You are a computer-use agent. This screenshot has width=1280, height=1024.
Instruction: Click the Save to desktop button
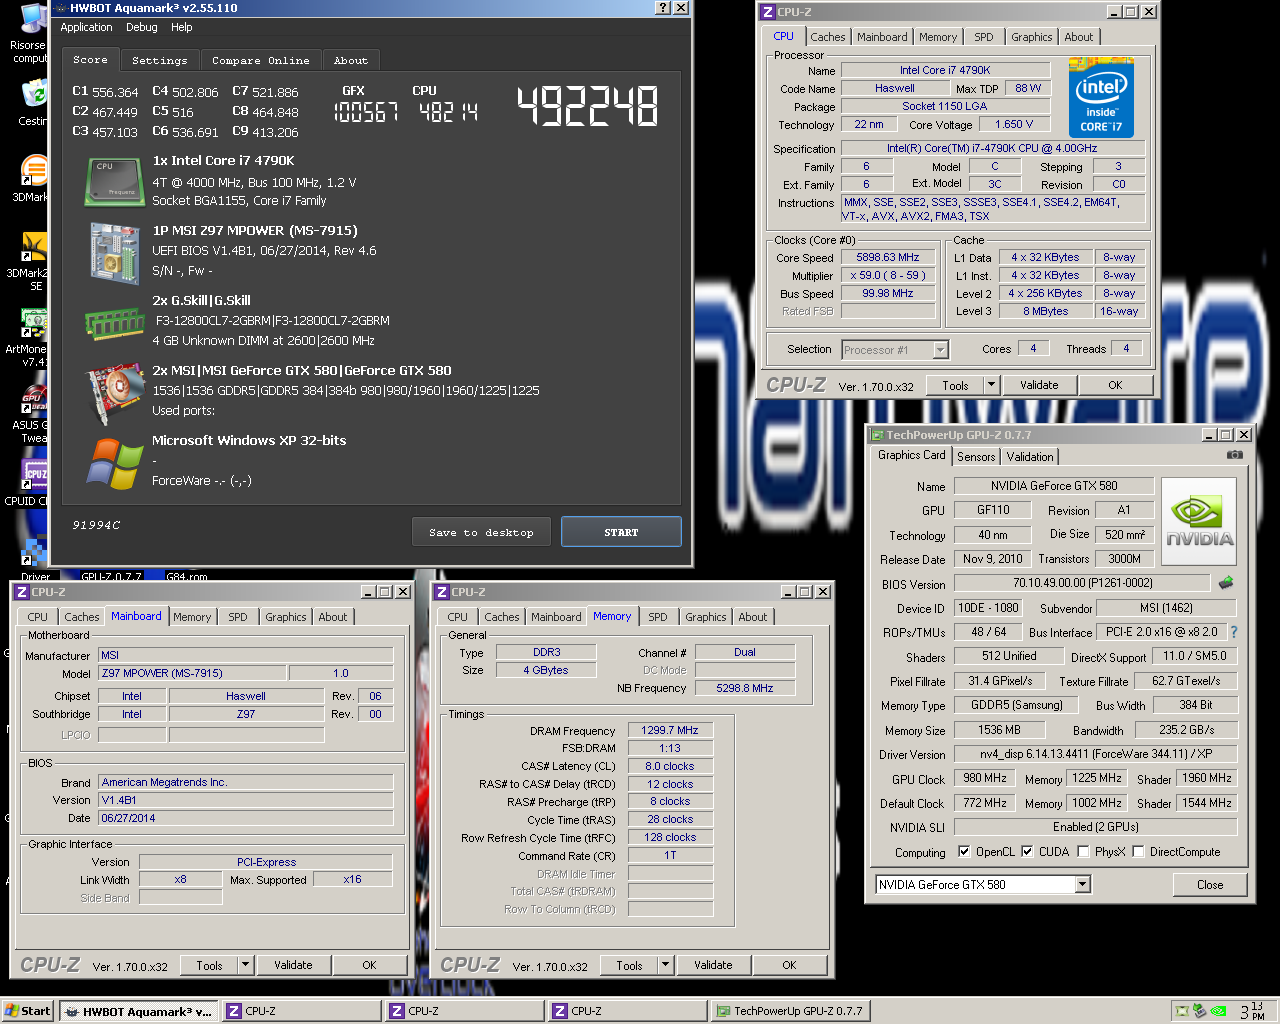481,532
